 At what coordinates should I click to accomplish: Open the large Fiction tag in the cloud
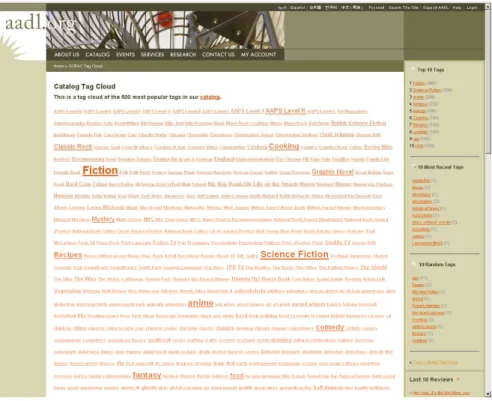coord(100,171)
